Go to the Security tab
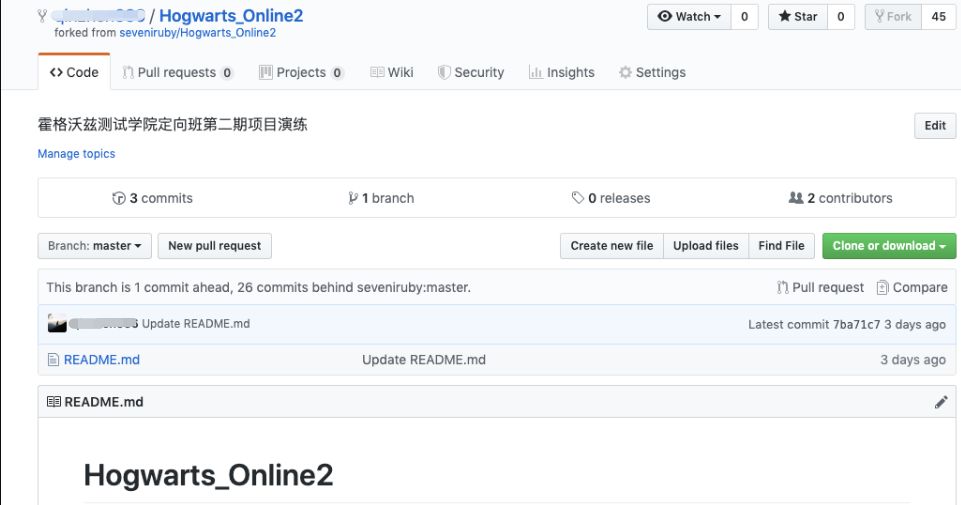This screenshot has width=961, height=505. point(471,72)
